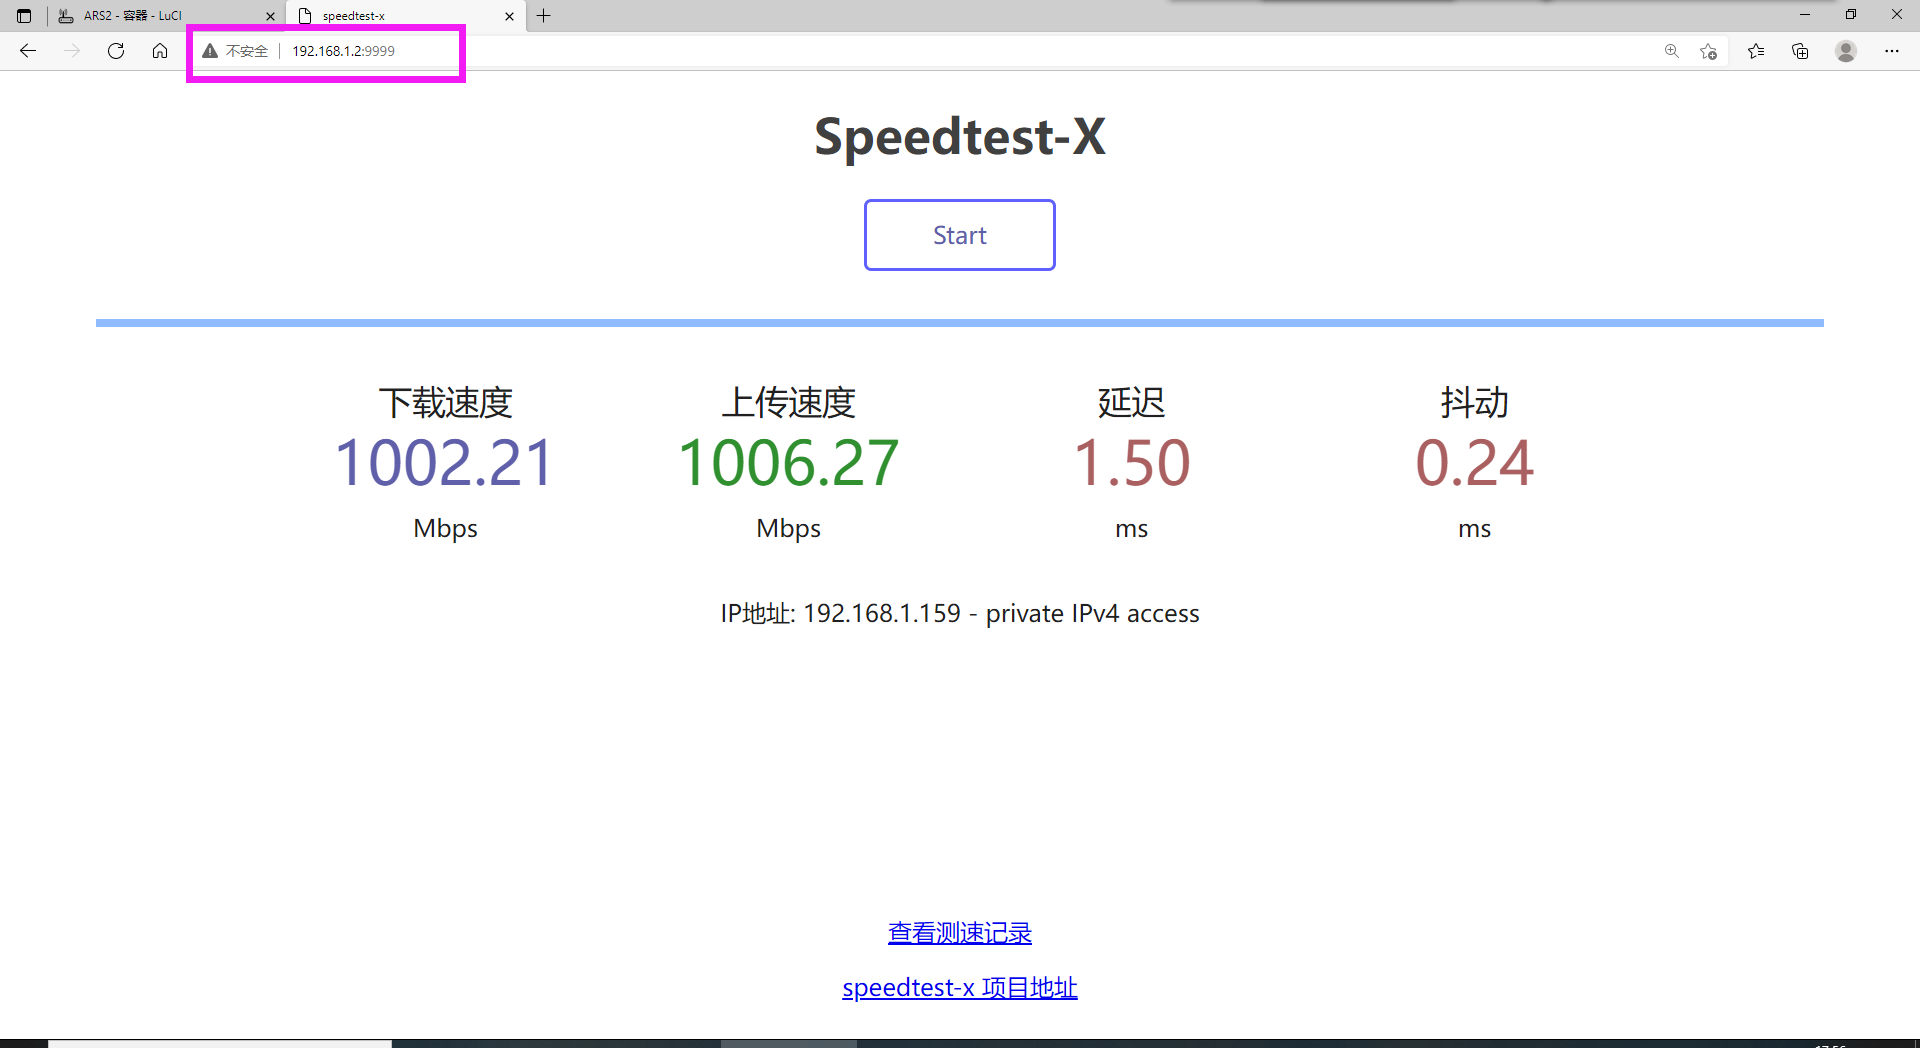Viewport: 1920px width, 1048px height.
Task: Open the browser home page
Action: [160, 51]
